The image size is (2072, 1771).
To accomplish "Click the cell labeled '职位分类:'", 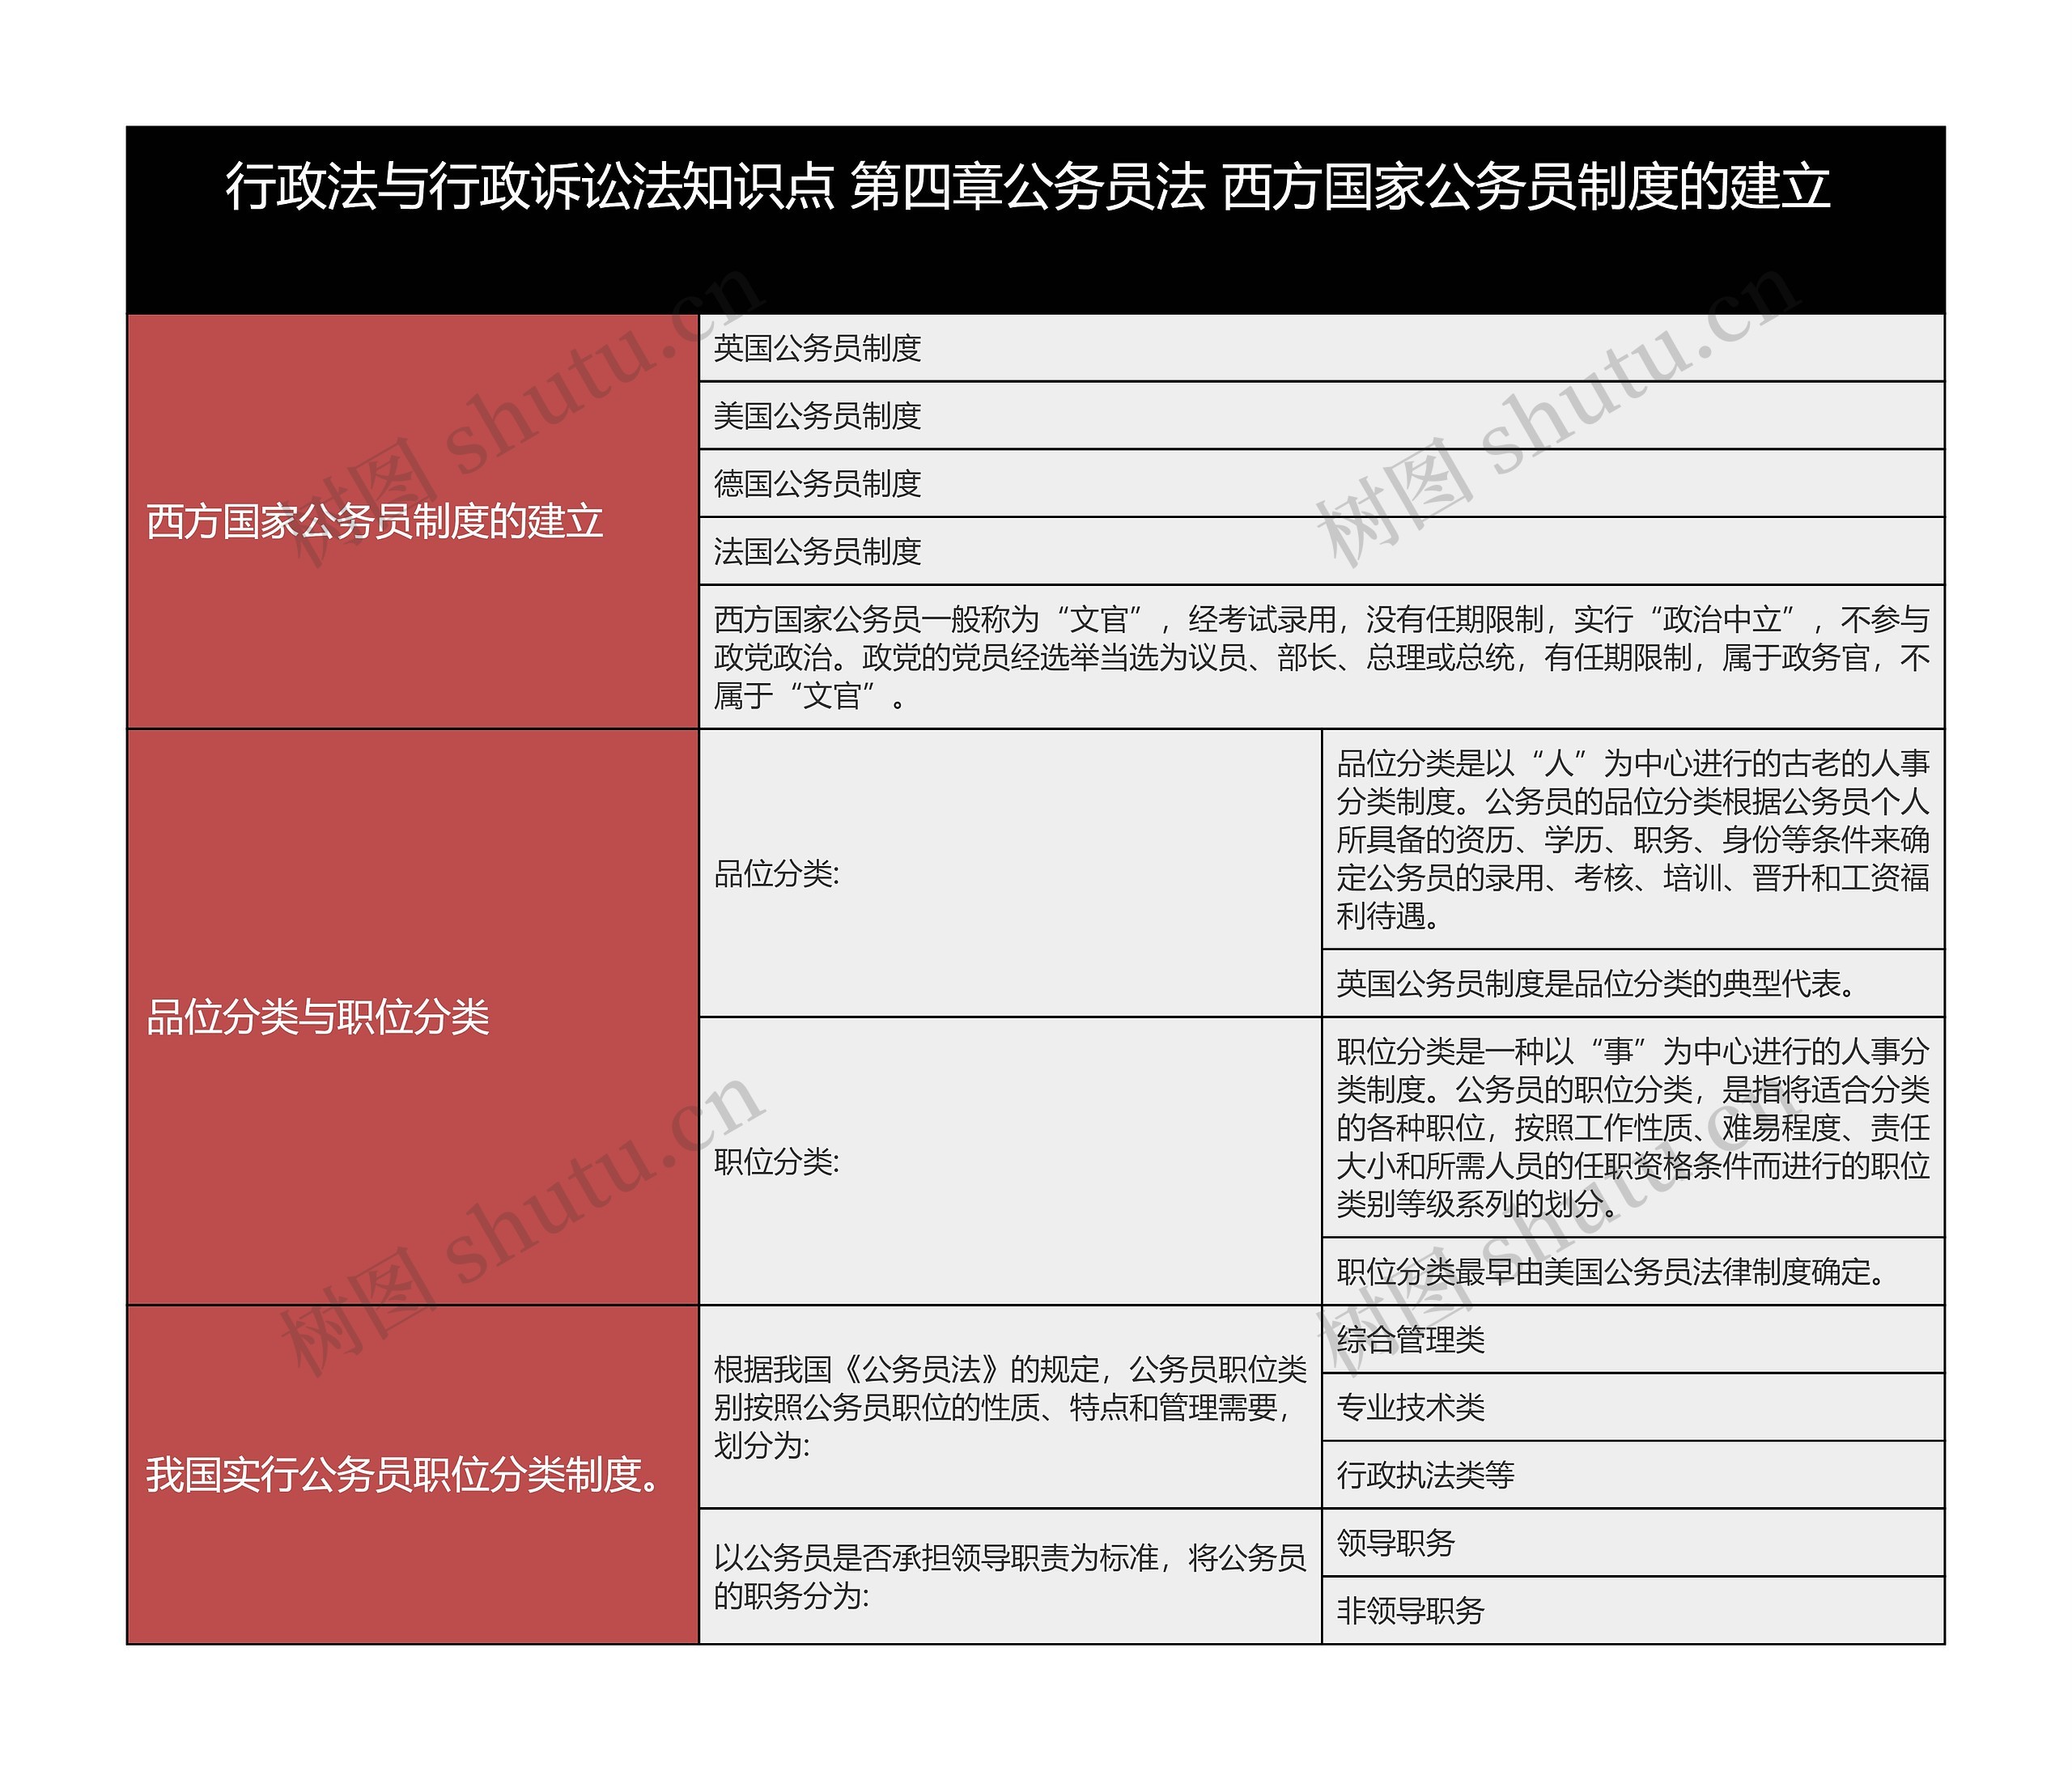I will [x=1010, y=1162].
